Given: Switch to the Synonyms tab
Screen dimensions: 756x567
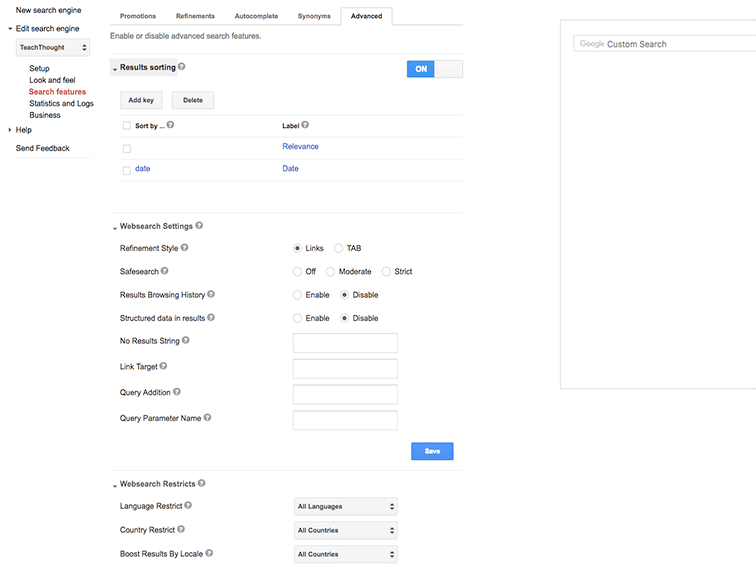Looking at the screenshot, I should (x=314, y=16).
